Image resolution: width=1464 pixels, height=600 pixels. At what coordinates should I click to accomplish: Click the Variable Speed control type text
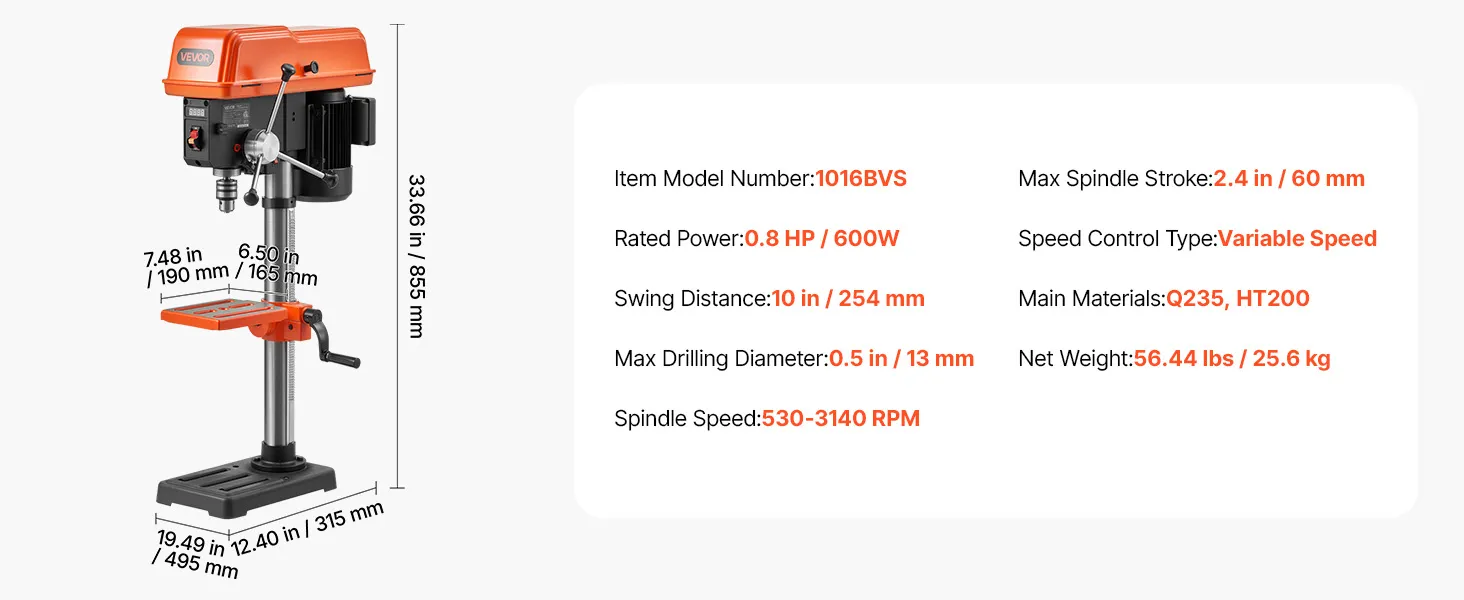coord(1297,239)
